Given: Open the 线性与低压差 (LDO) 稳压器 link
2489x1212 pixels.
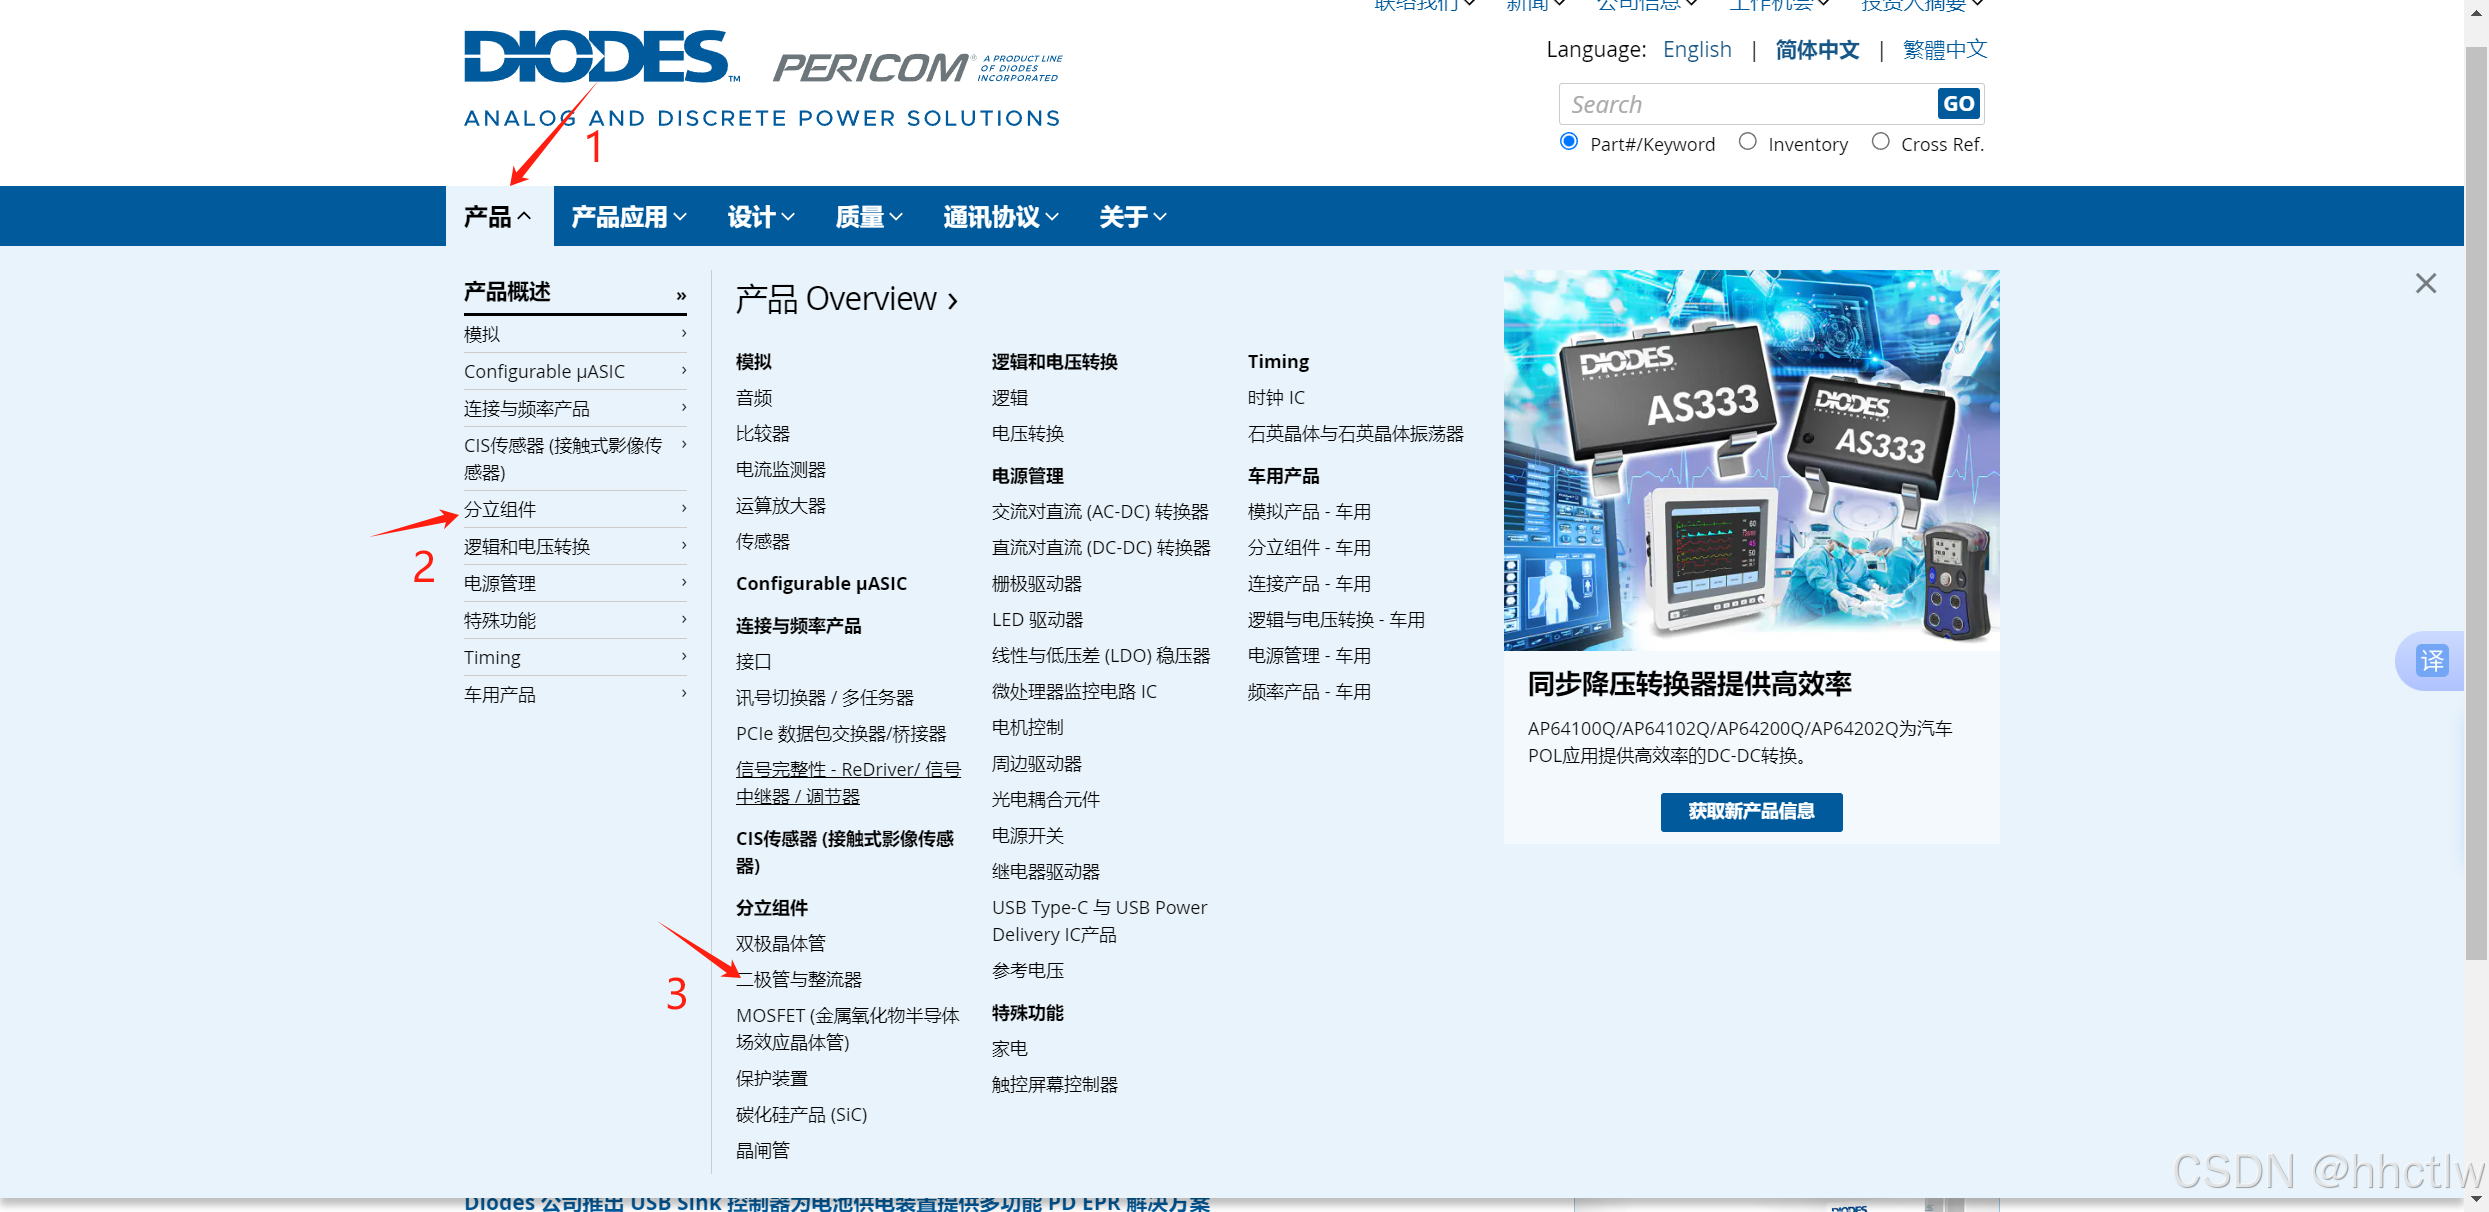Looking at the screenshot, I should [x=1101, y=656].
